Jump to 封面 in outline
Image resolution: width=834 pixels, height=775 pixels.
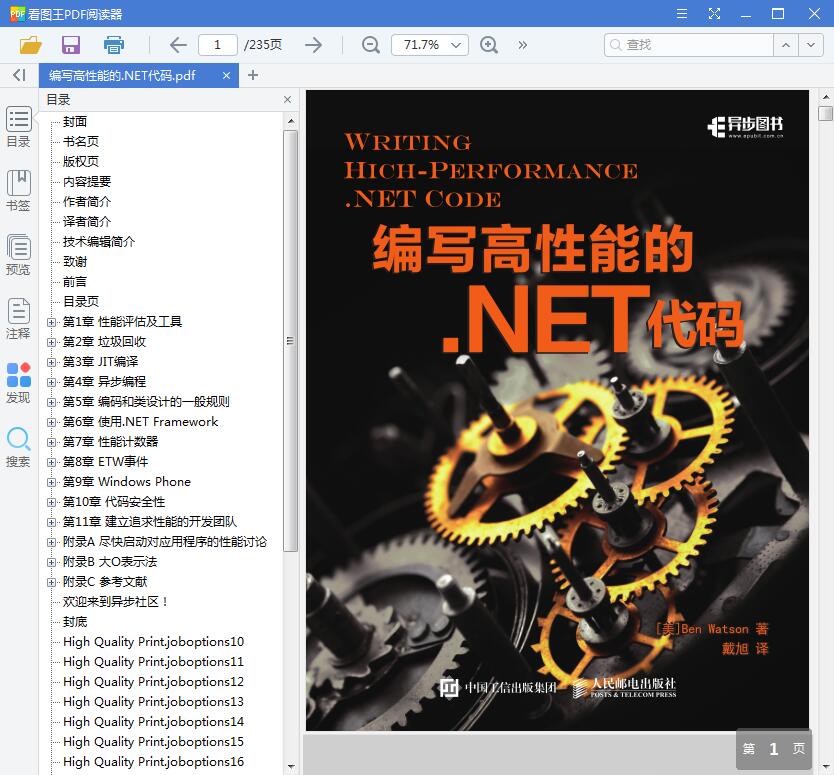[75, 122]
